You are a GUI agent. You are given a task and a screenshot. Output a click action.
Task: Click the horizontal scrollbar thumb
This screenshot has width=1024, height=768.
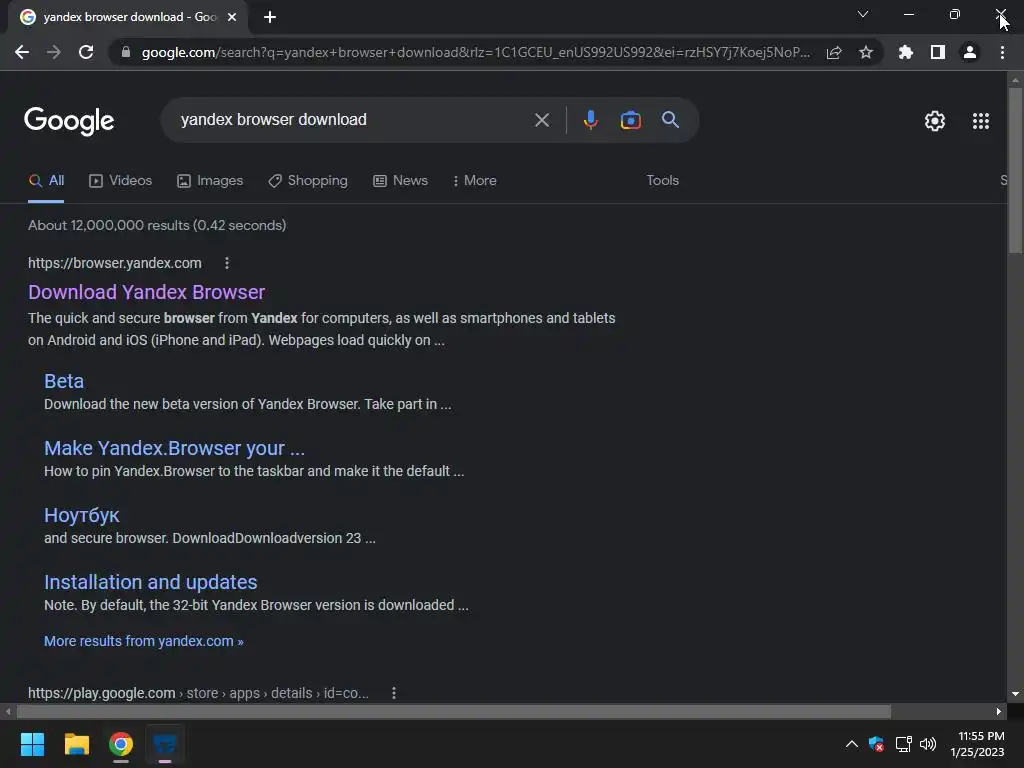tap(453, 711)
